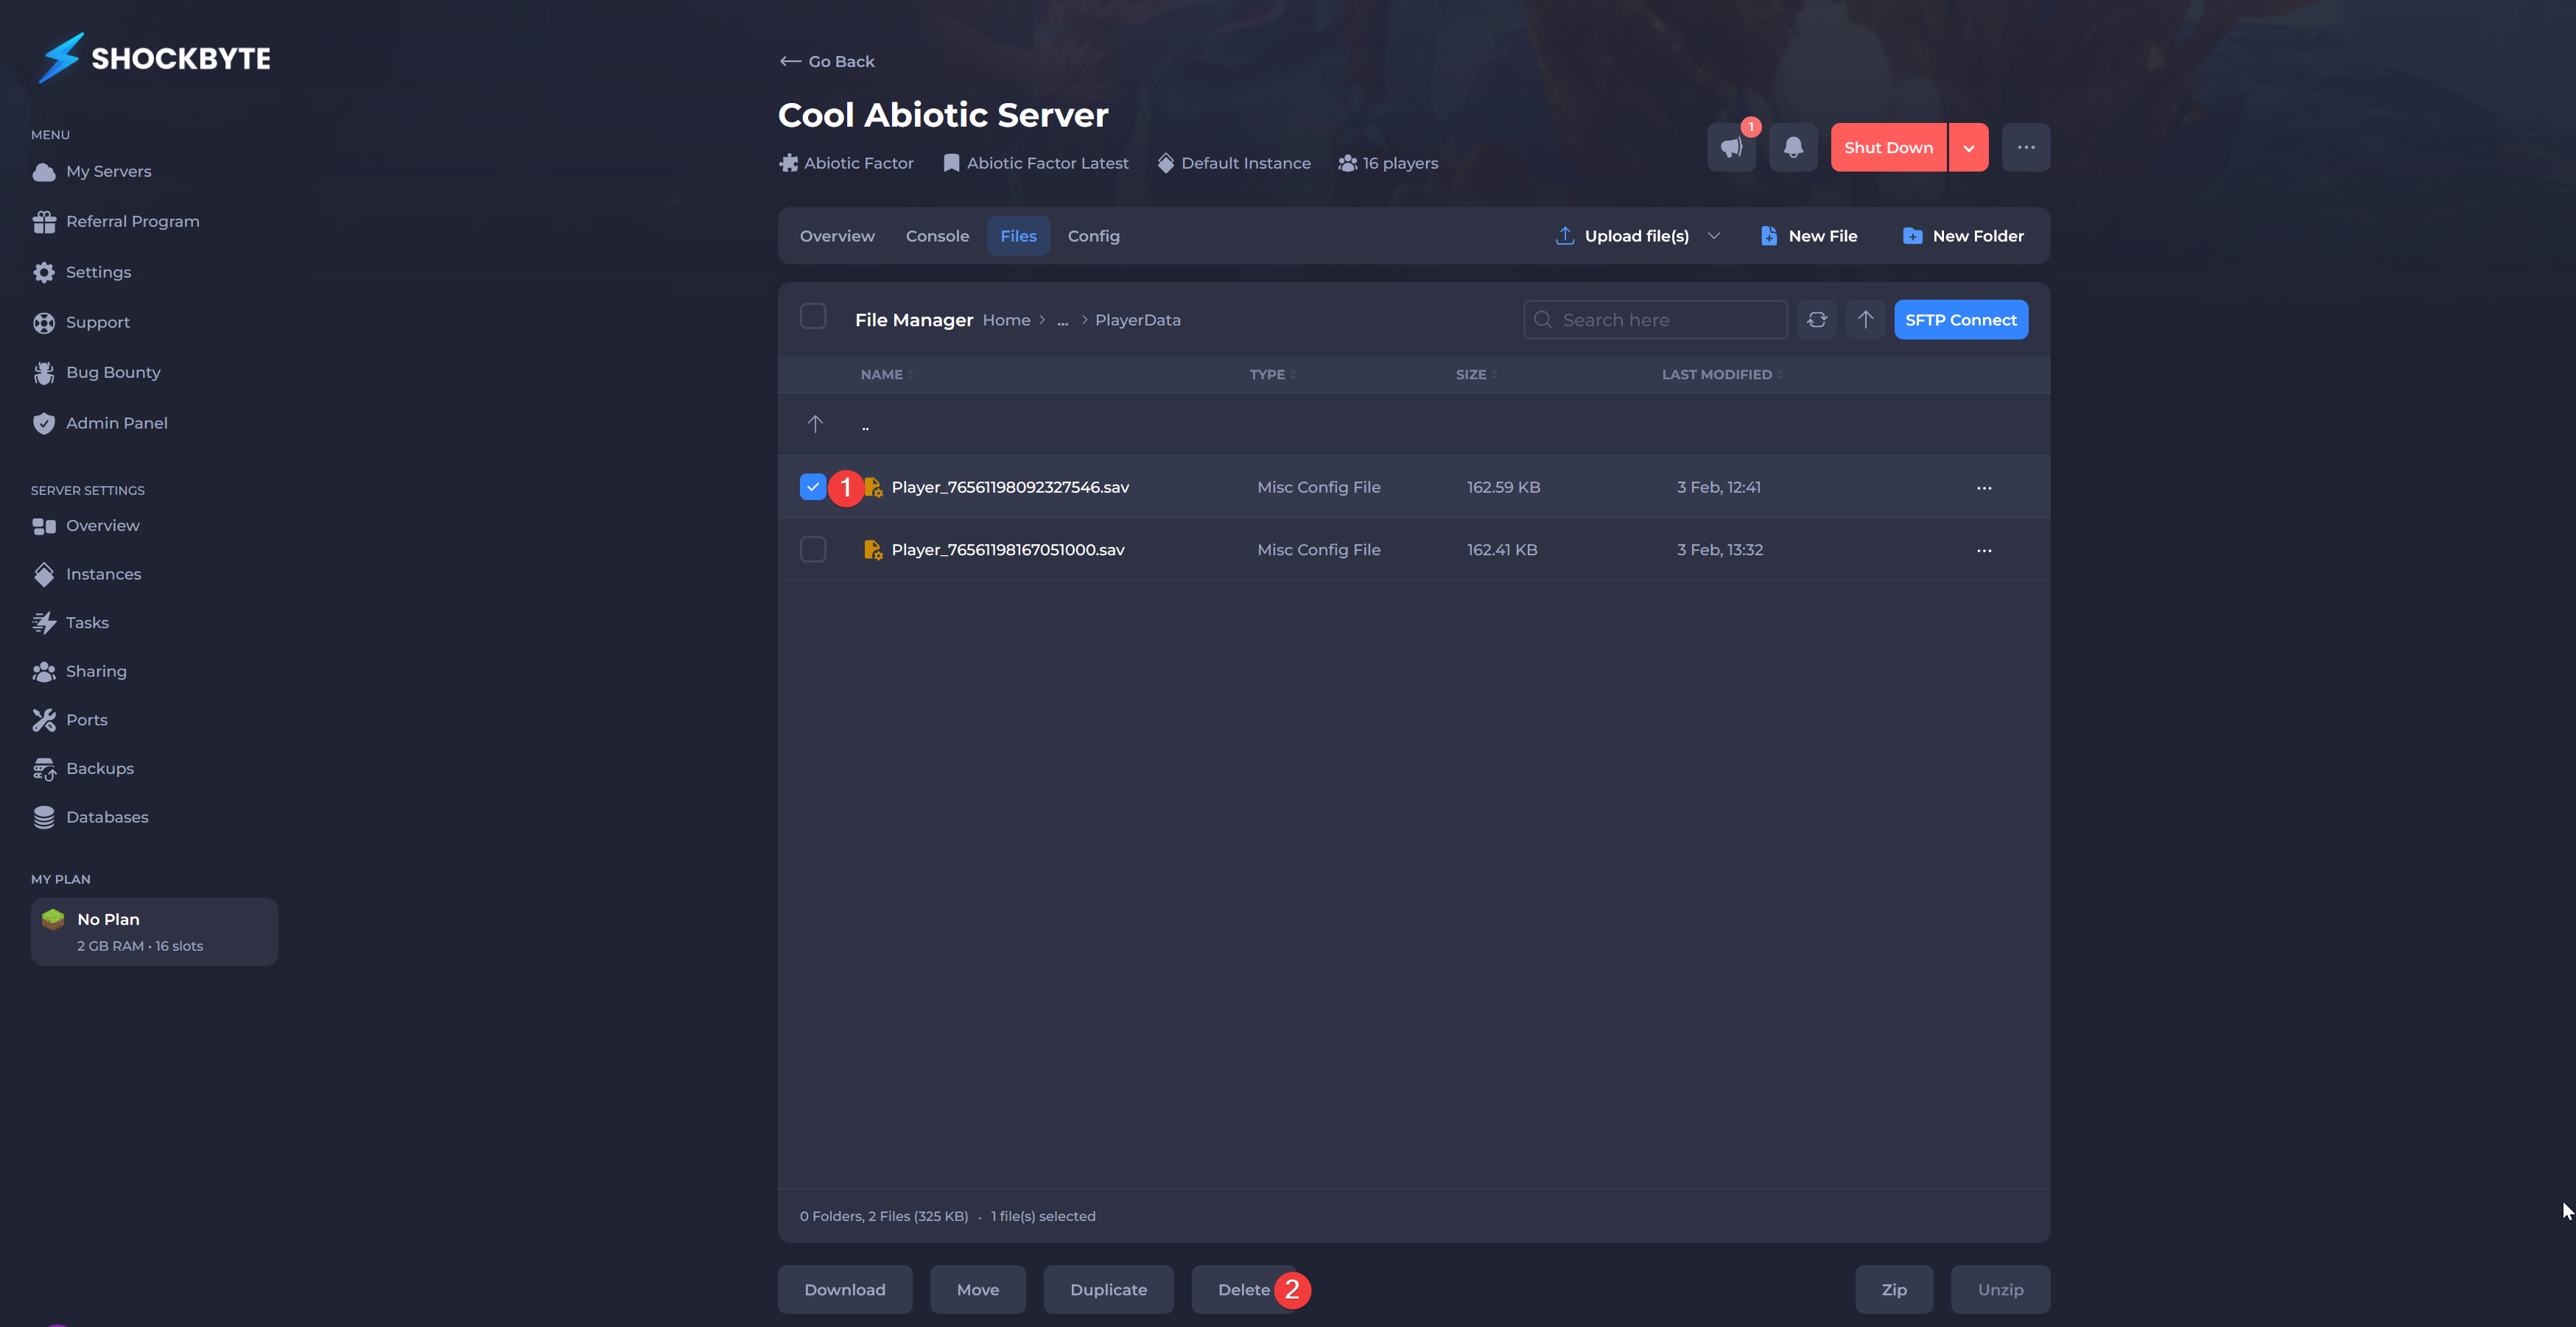The image size is (2576, 1327).
Task: Switch to the Overview tab
Action: pos(837,236)
